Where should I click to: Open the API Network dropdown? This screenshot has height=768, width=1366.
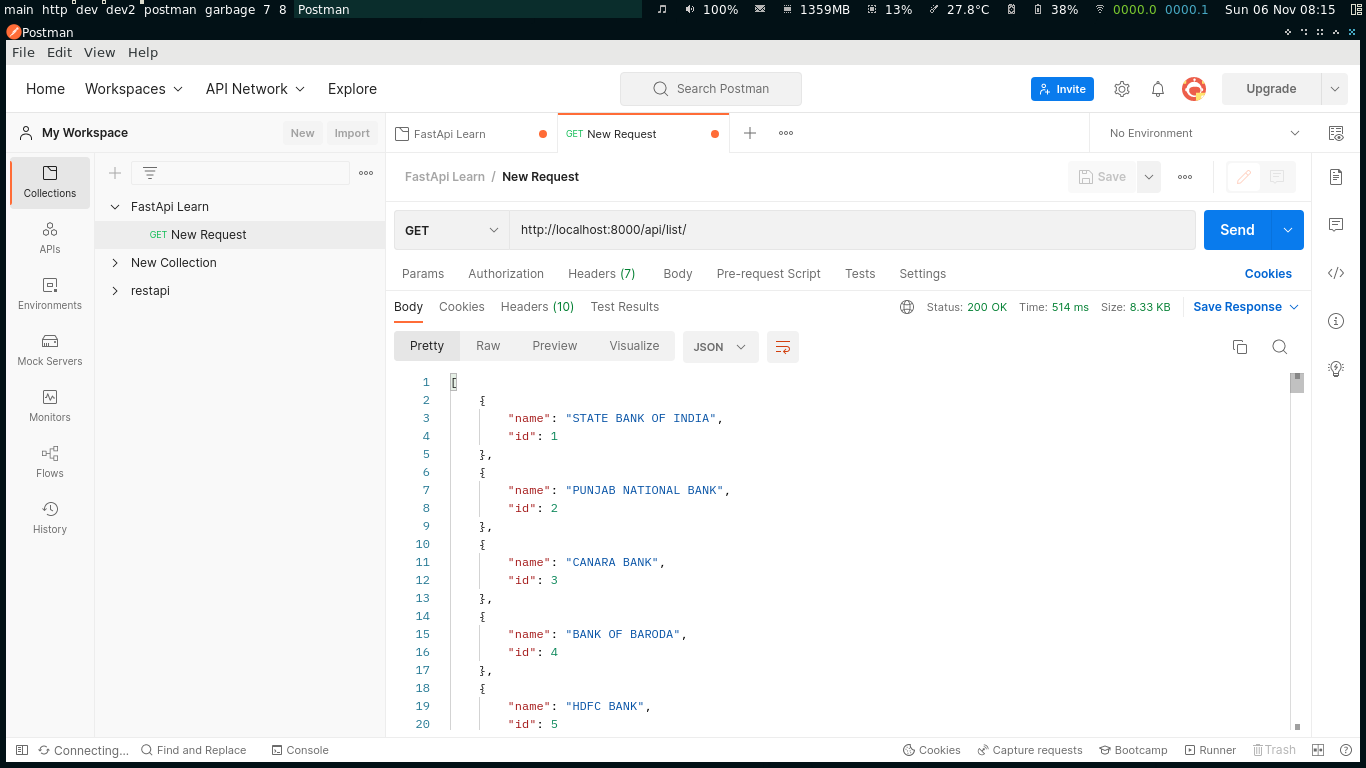(256, 89)
